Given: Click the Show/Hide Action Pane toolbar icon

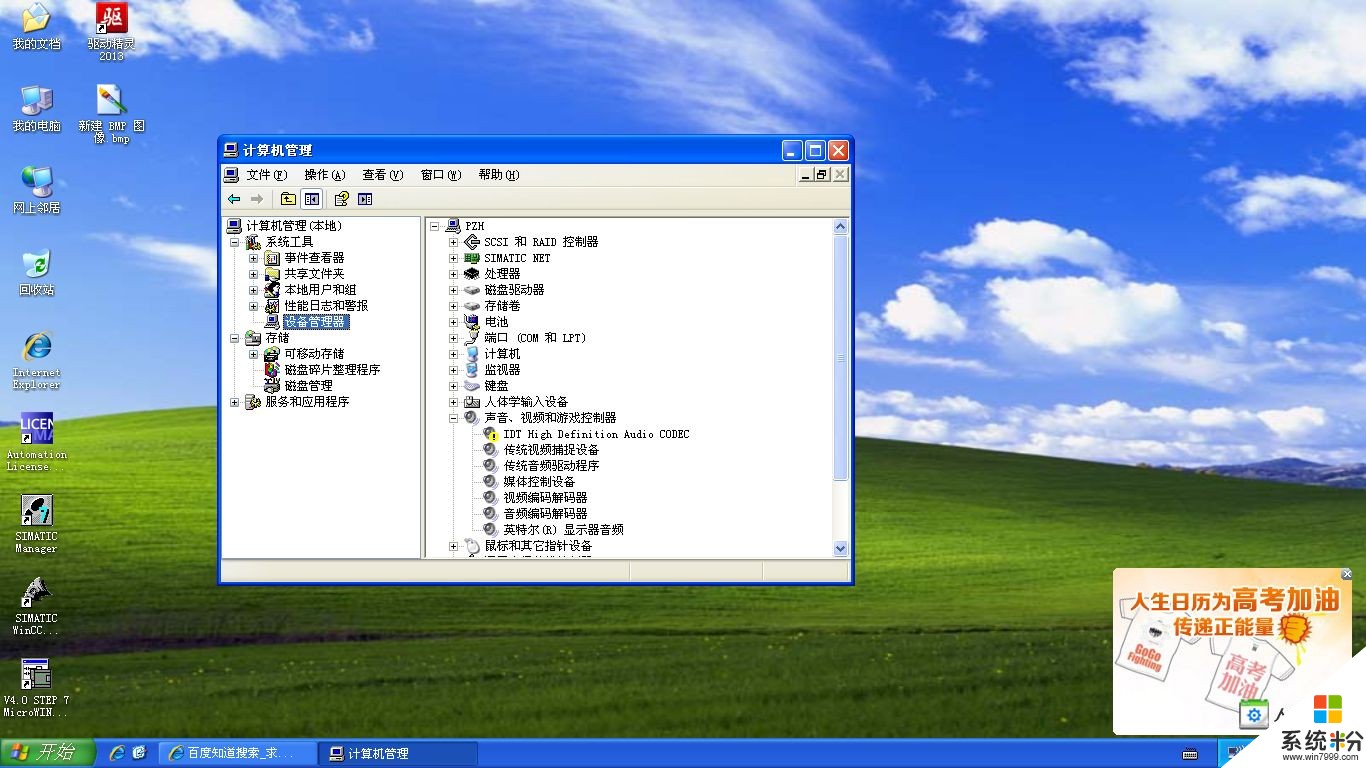Looking at the screenshot, I should click(x=365, y=199).
